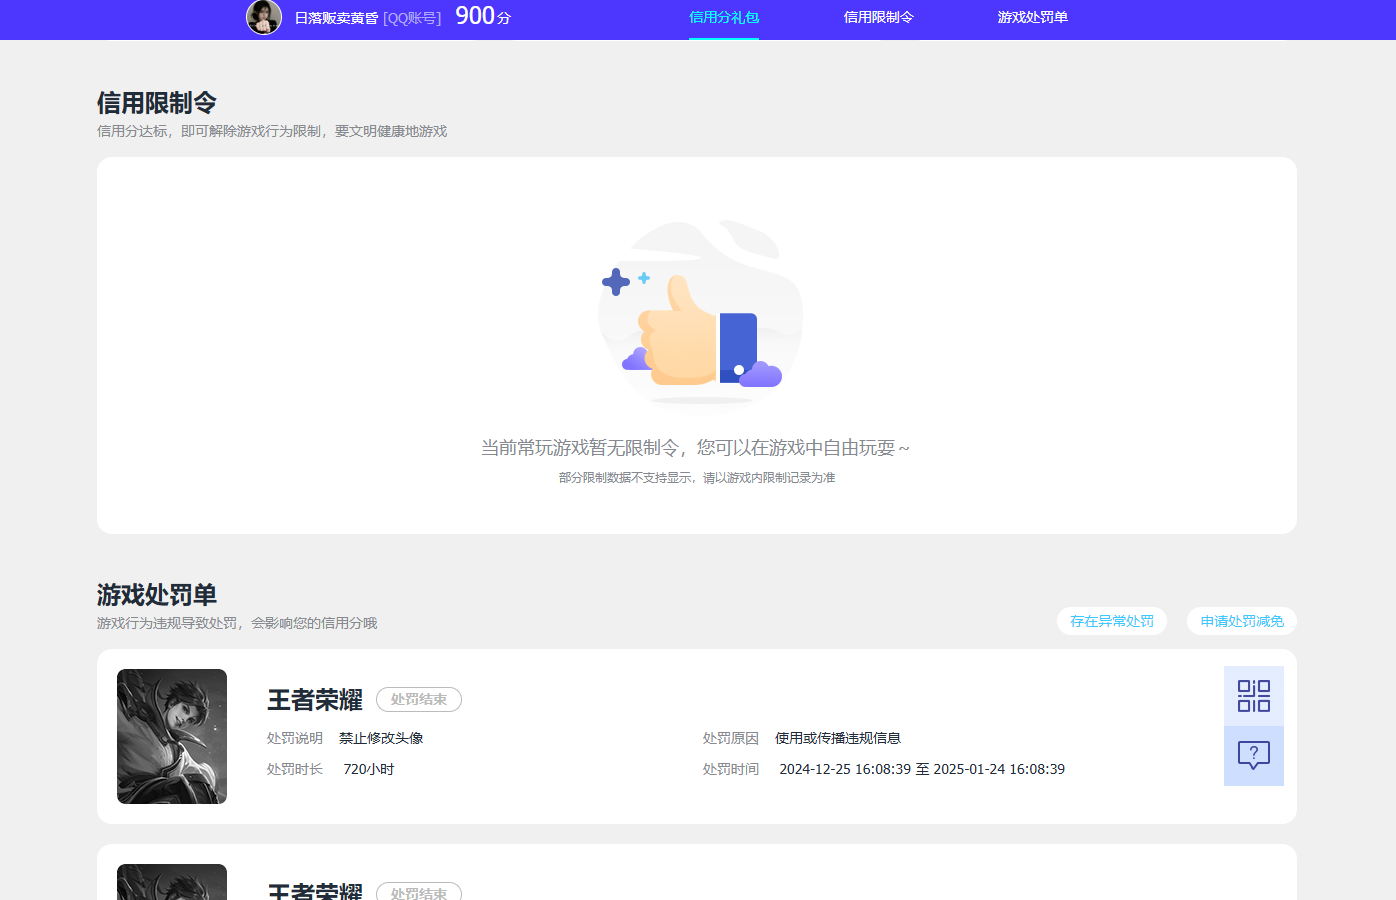Click 申请处罚减免 to request penalty reduction
The image size is (1396, 900).
point(1241,621)
